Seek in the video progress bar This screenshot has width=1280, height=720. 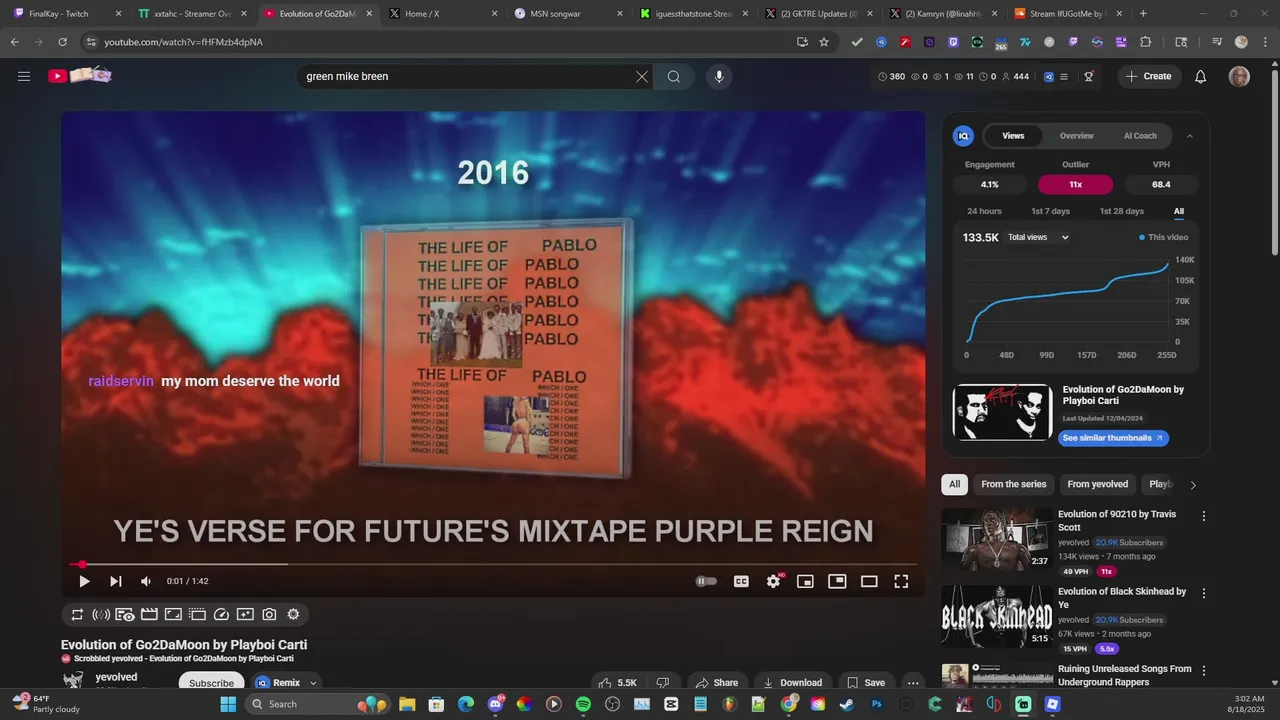(x=493, y=564)
